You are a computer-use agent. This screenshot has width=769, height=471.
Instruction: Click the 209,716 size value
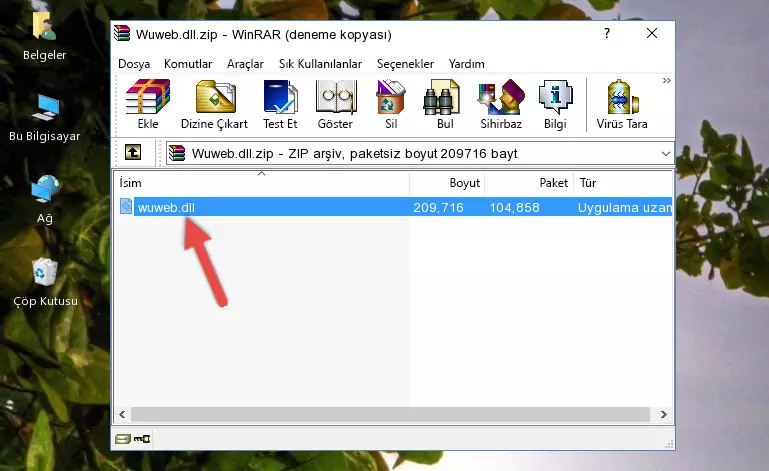point(438,208)
